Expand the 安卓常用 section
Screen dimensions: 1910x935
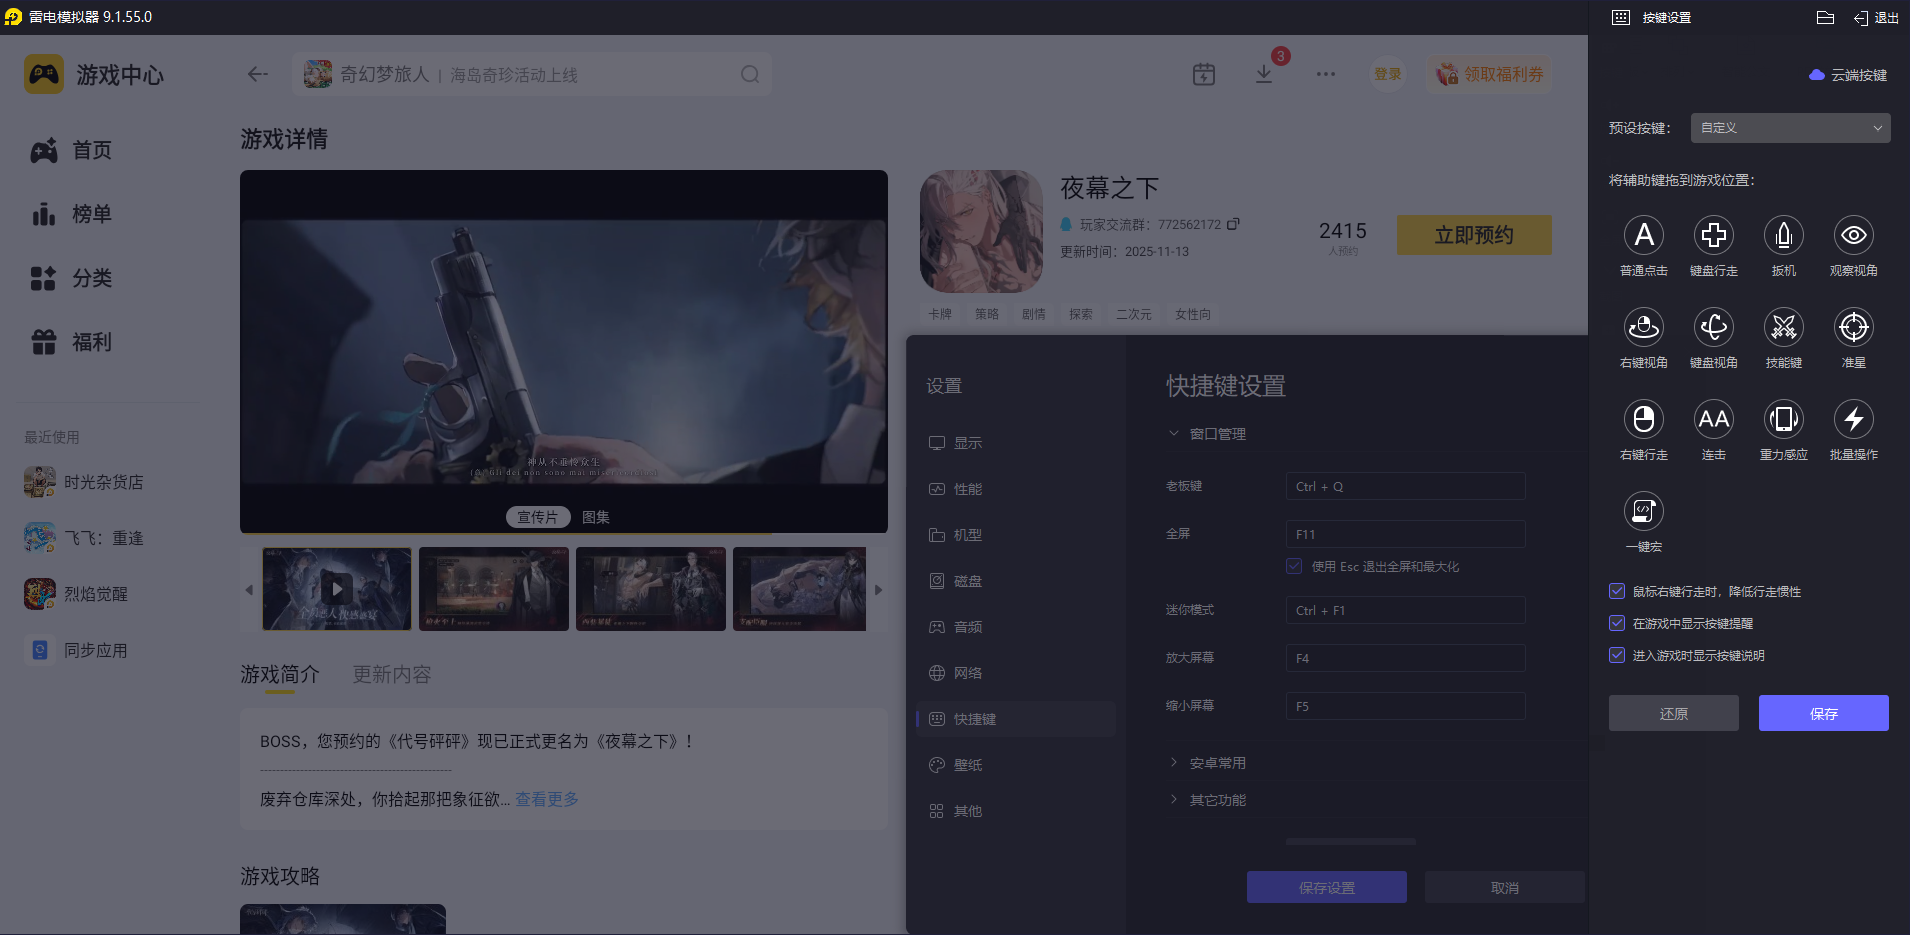pos(1216,761)
